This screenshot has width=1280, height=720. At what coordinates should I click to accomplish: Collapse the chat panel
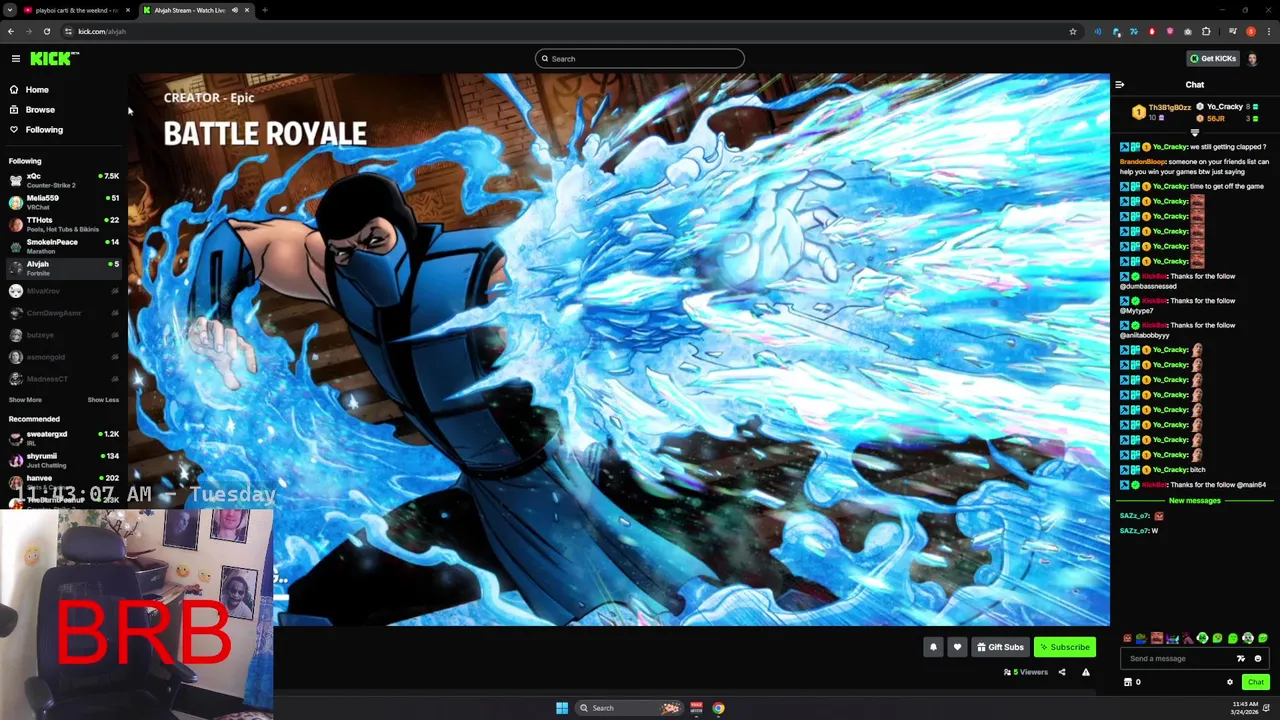[1119, 85]
